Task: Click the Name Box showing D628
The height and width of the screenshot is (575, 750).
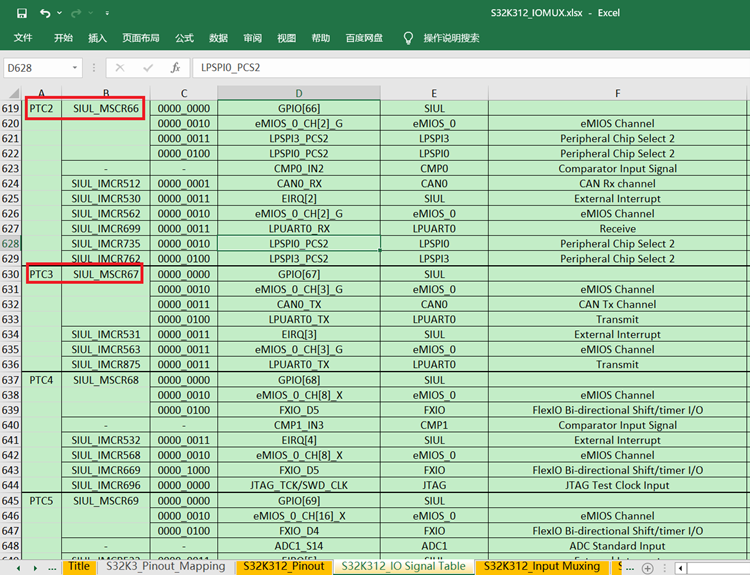Action: tap(37, 68)
